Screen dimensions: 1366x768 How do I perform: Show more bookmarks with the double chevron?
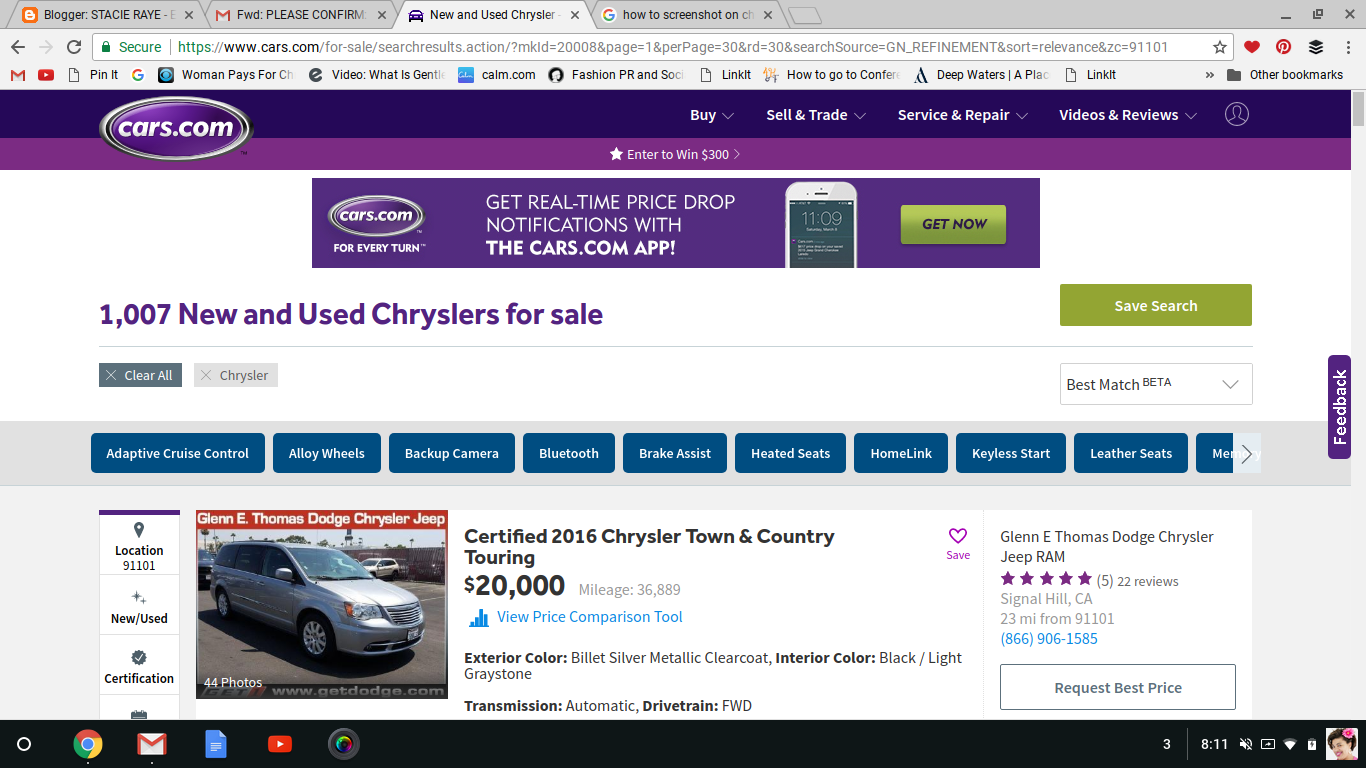(x=1209, y=75)
